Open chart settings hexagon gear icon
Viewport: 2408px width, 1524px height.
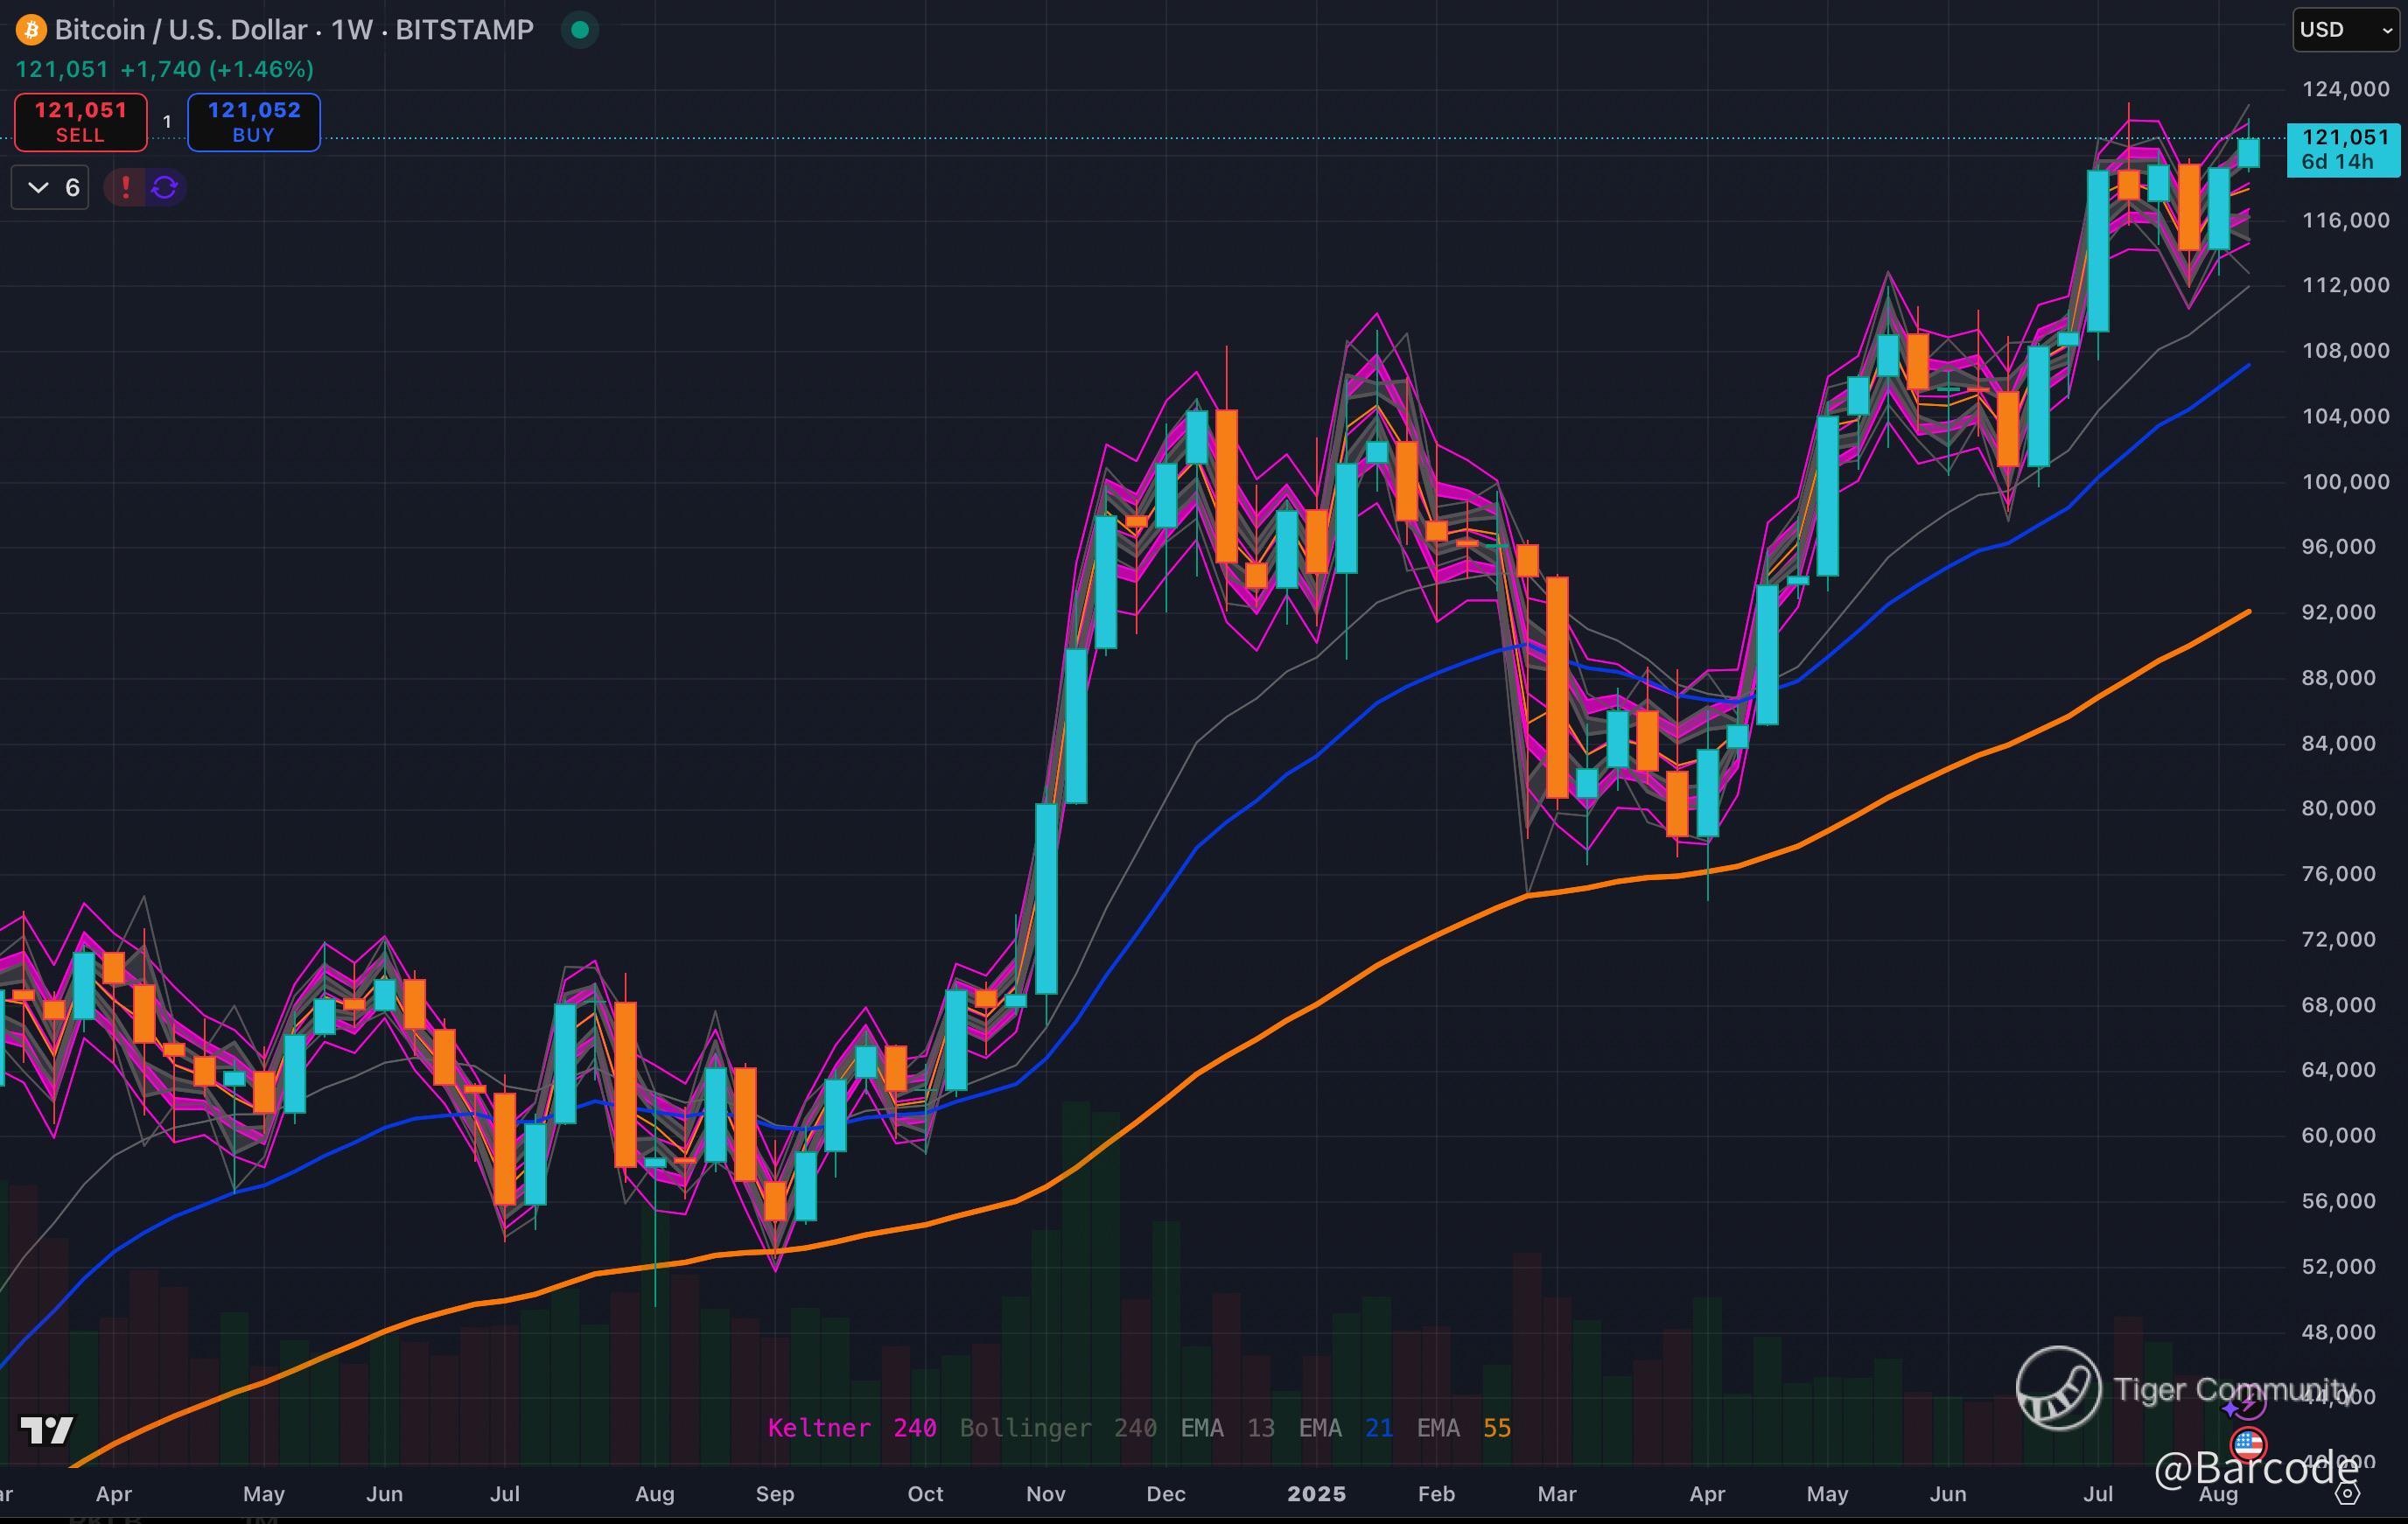pos(2347,1494)
